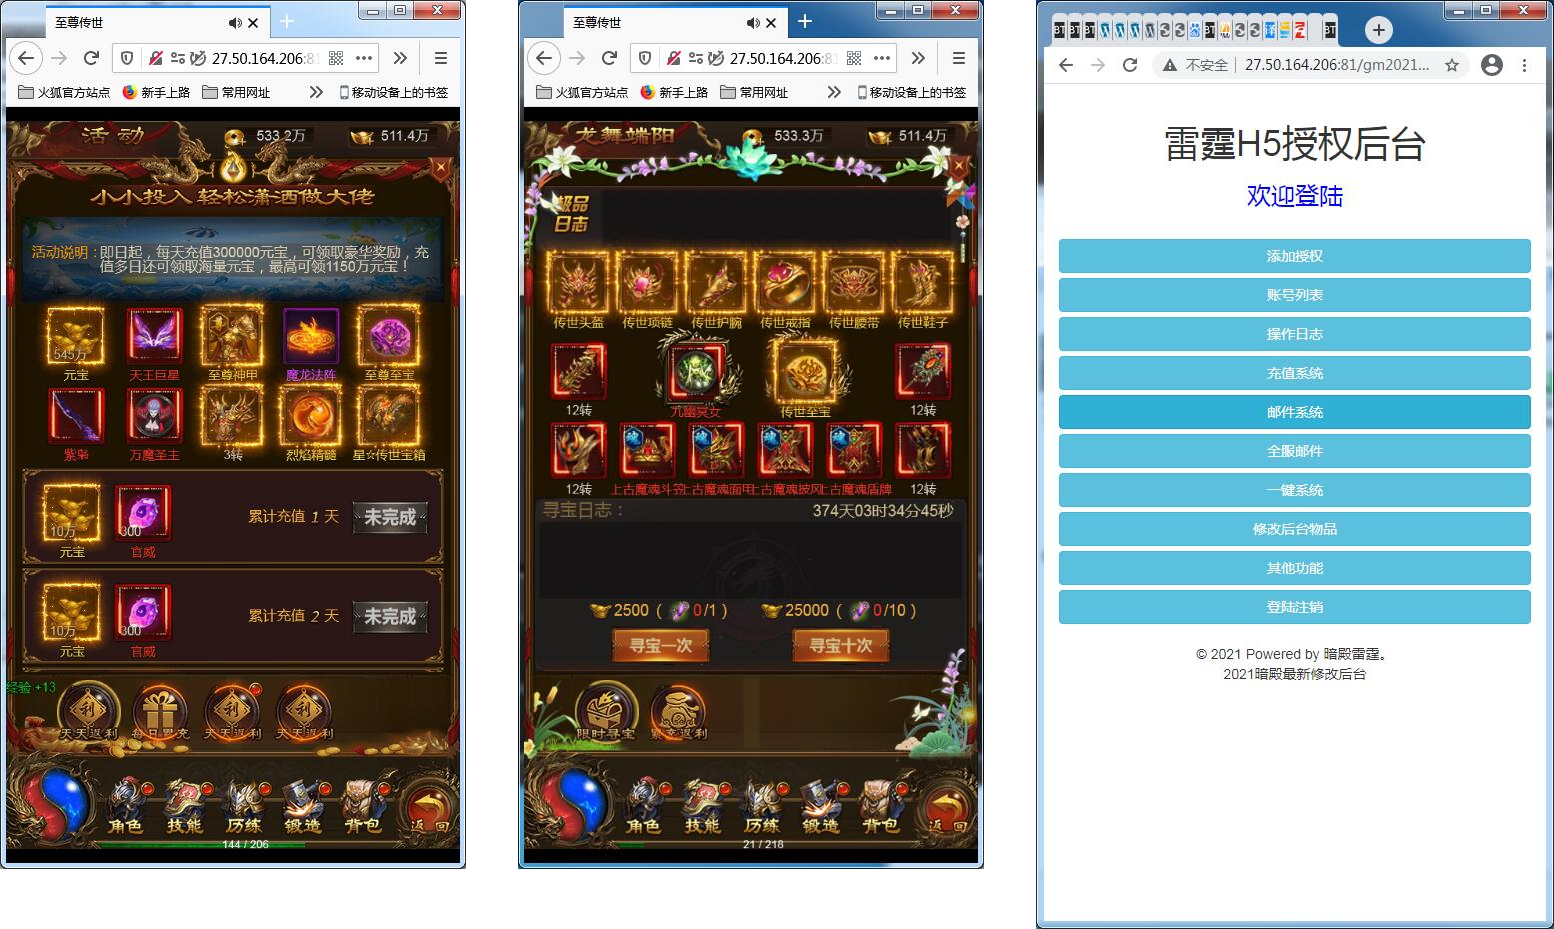Click 登陆注销 in the admin panel

coord(1295,607)
